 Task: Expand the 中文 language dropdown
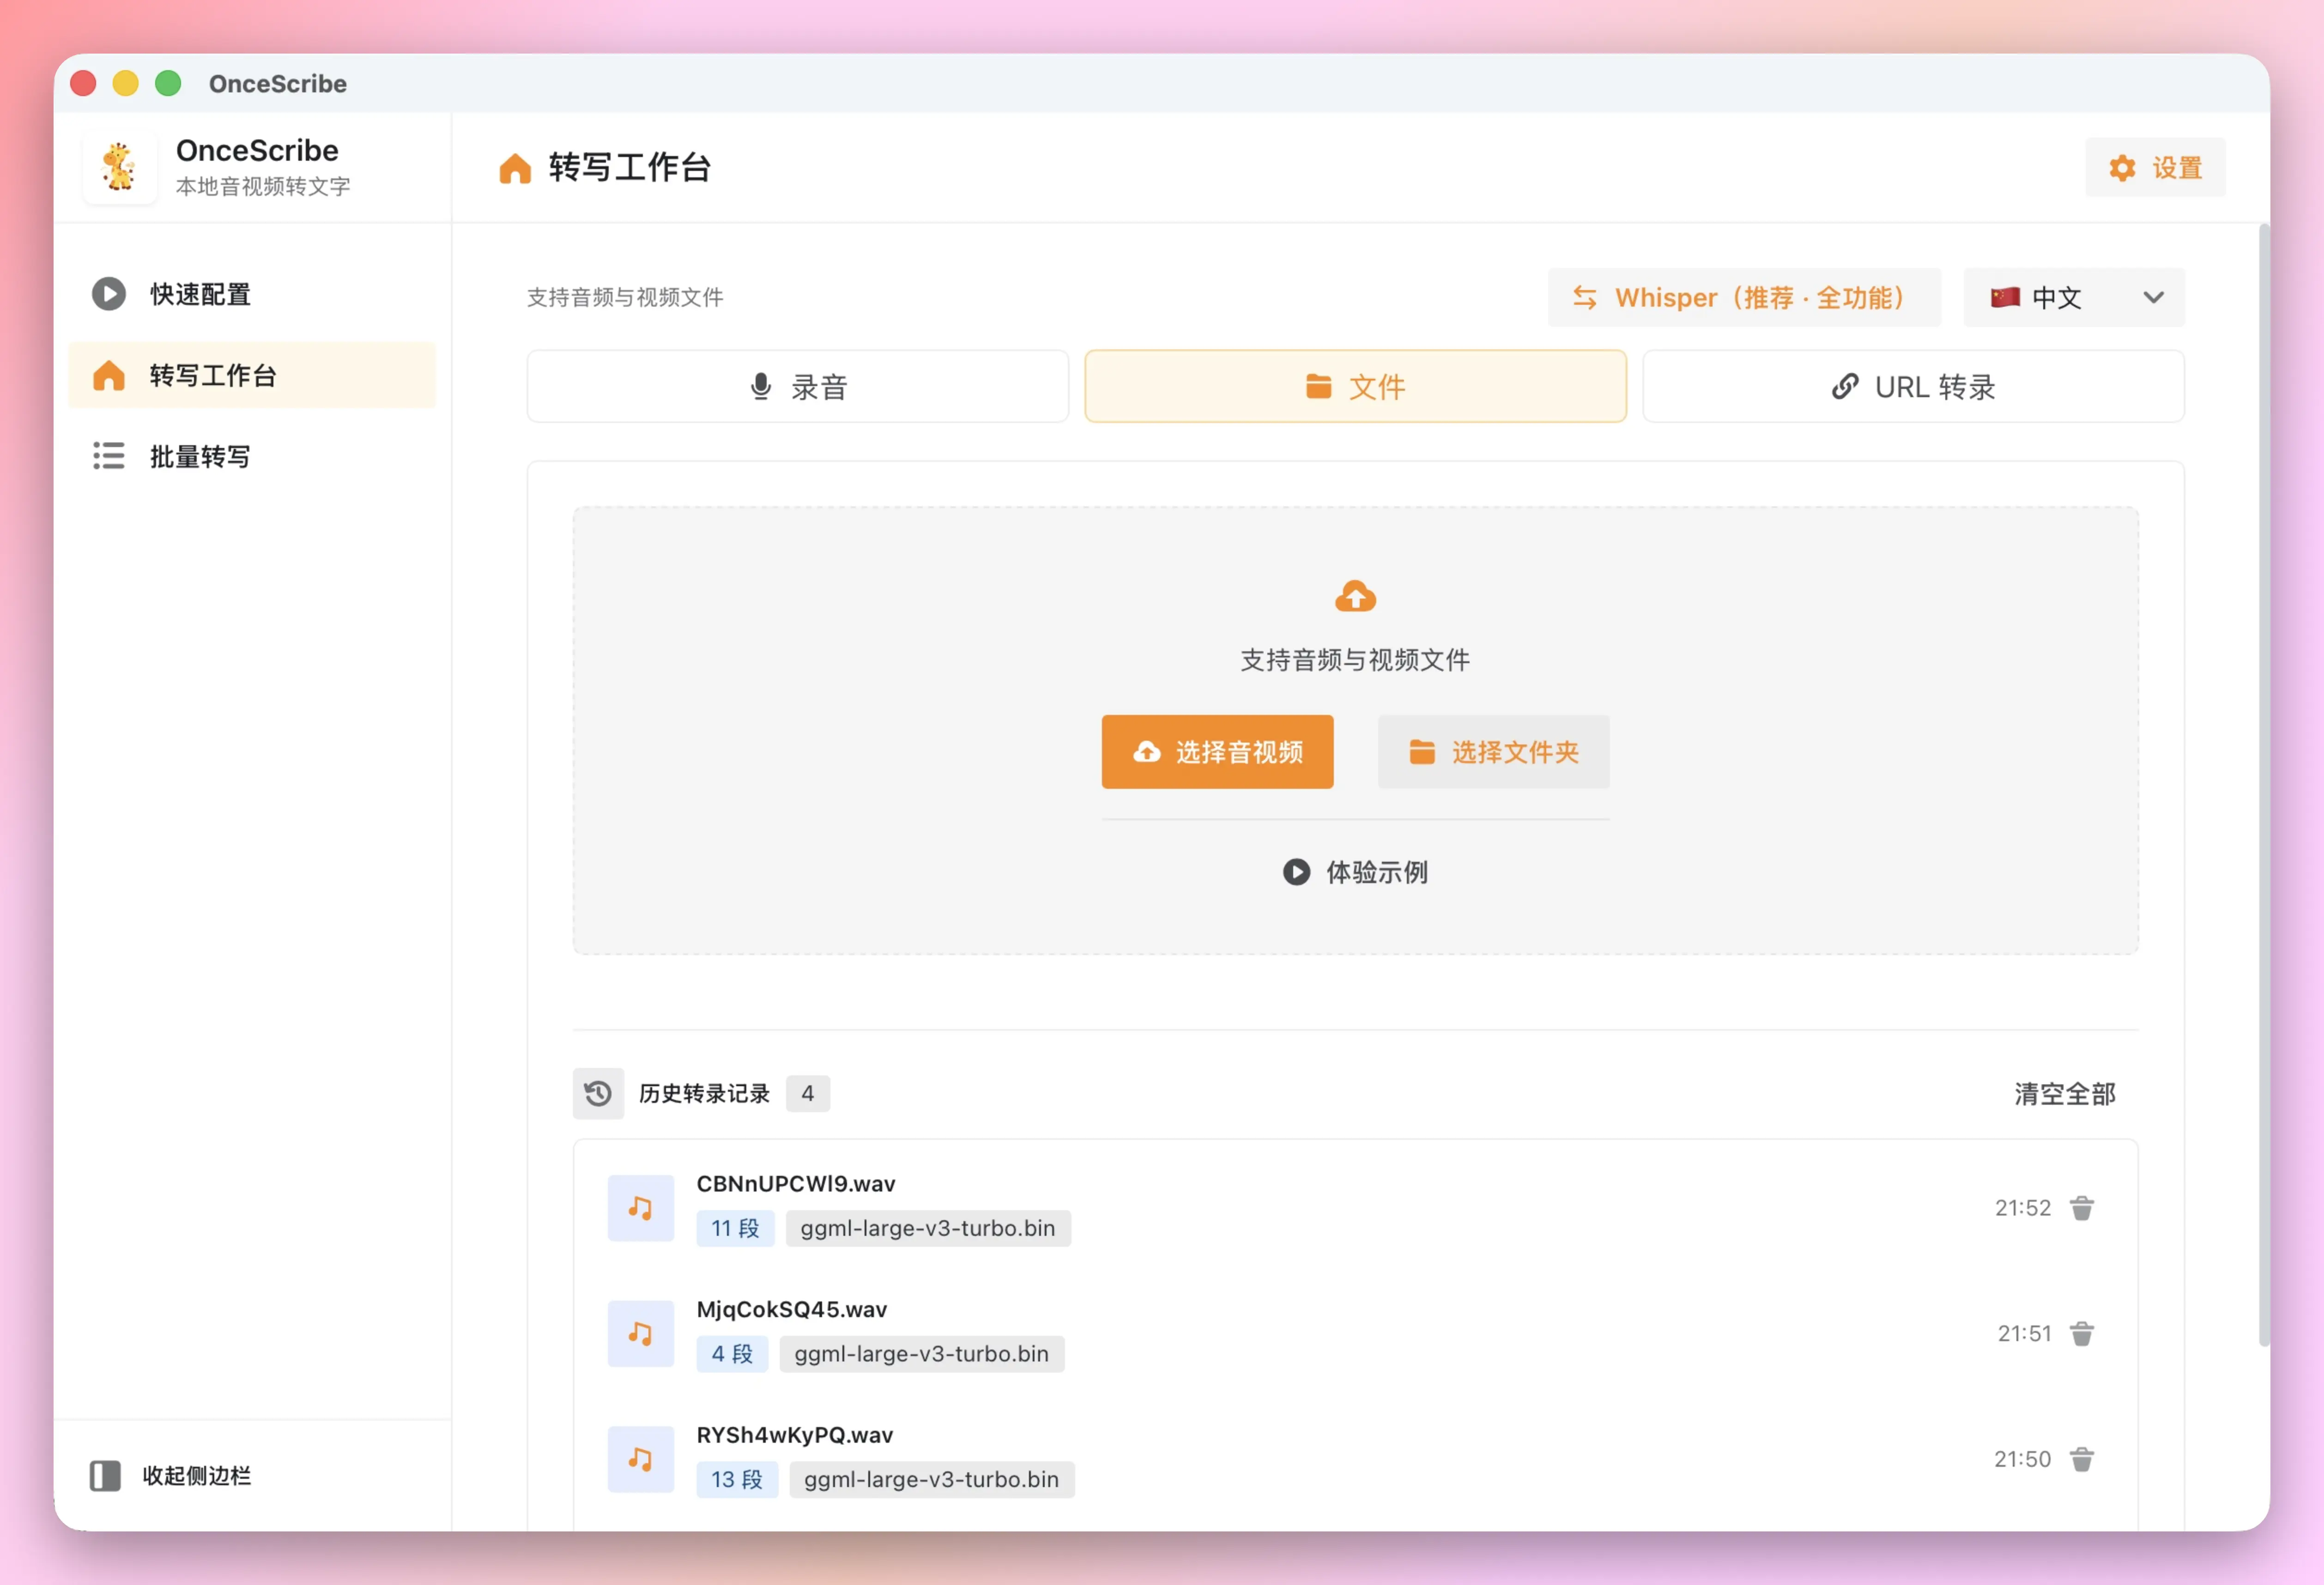pyautogui.click(x=2074, y=297)
